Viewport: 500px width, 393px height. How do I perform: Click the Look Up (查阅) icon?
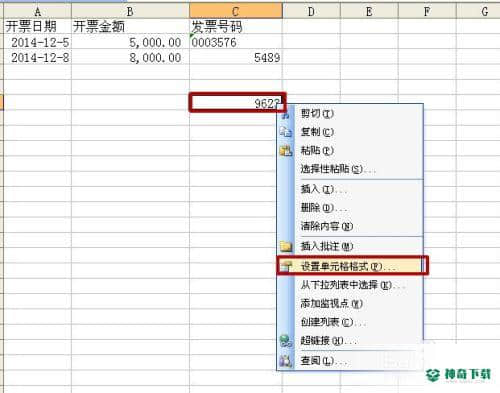[x=286, y=361]
